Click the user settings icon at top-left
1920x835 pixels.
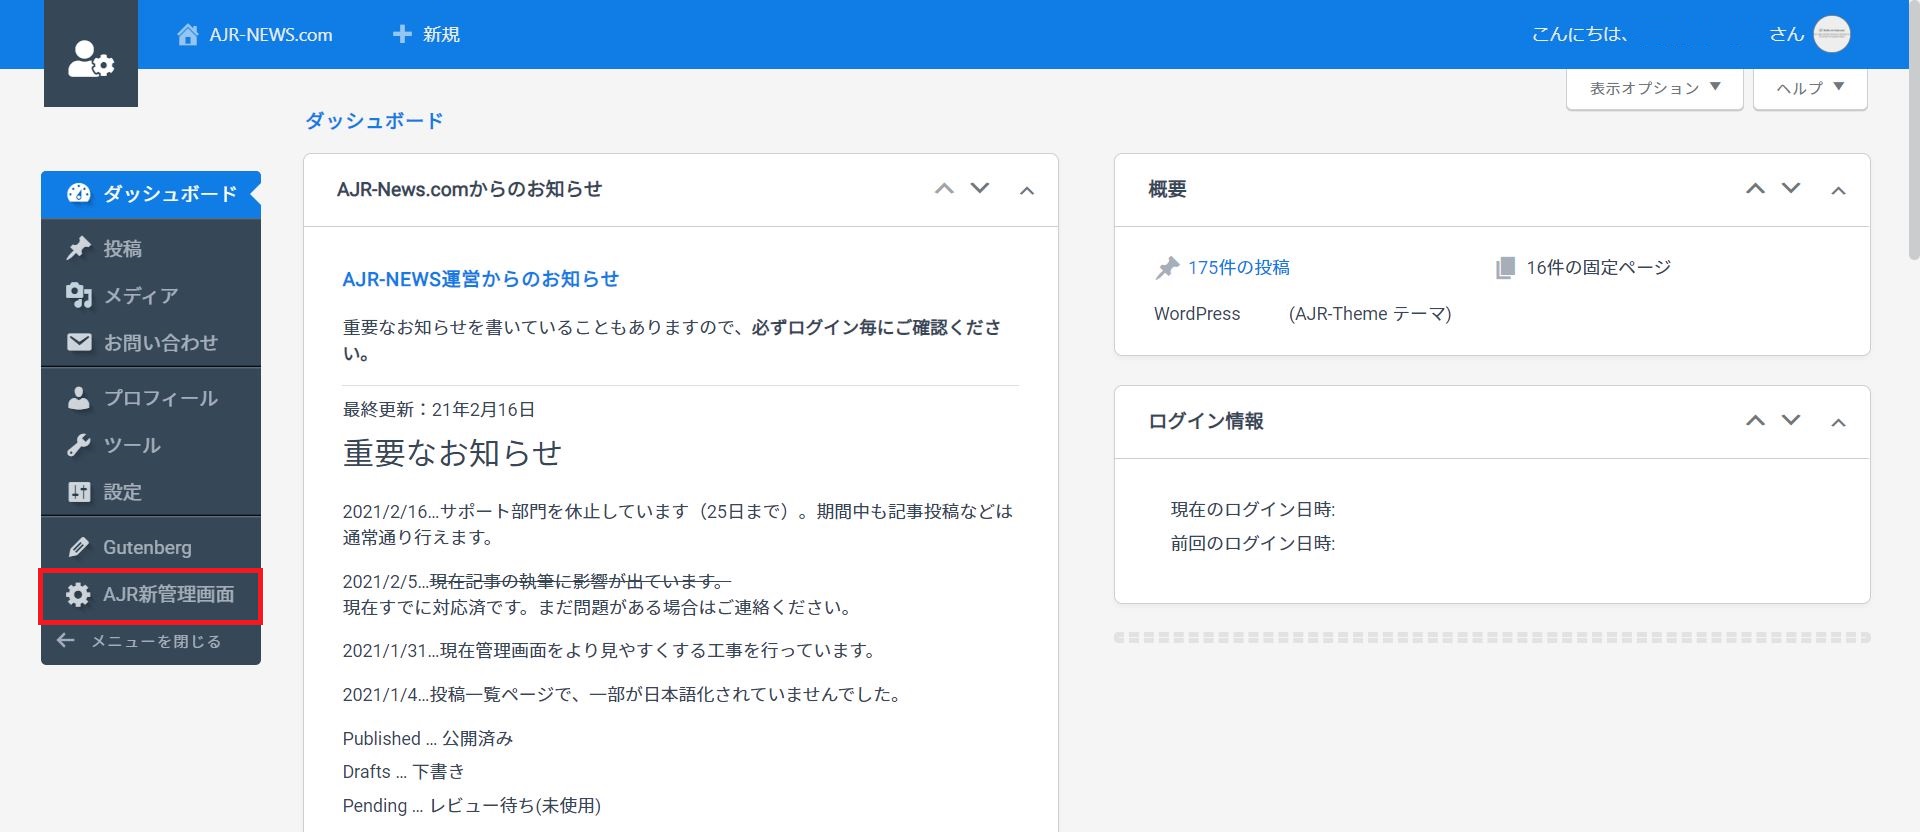90,58
